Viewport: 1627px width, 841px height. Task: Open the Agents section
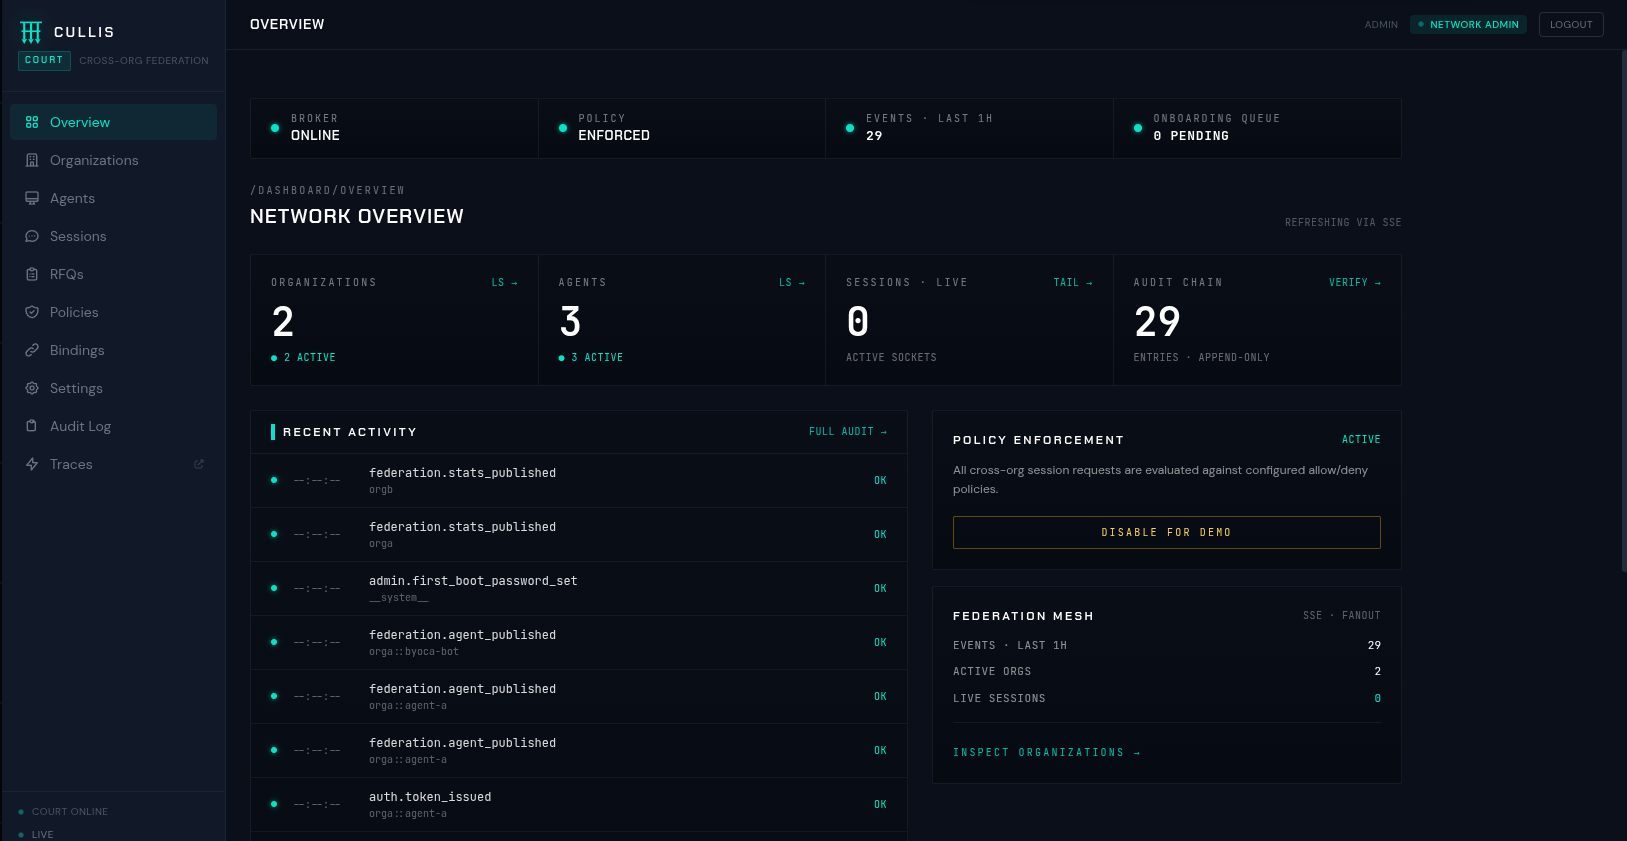point(113,198)
